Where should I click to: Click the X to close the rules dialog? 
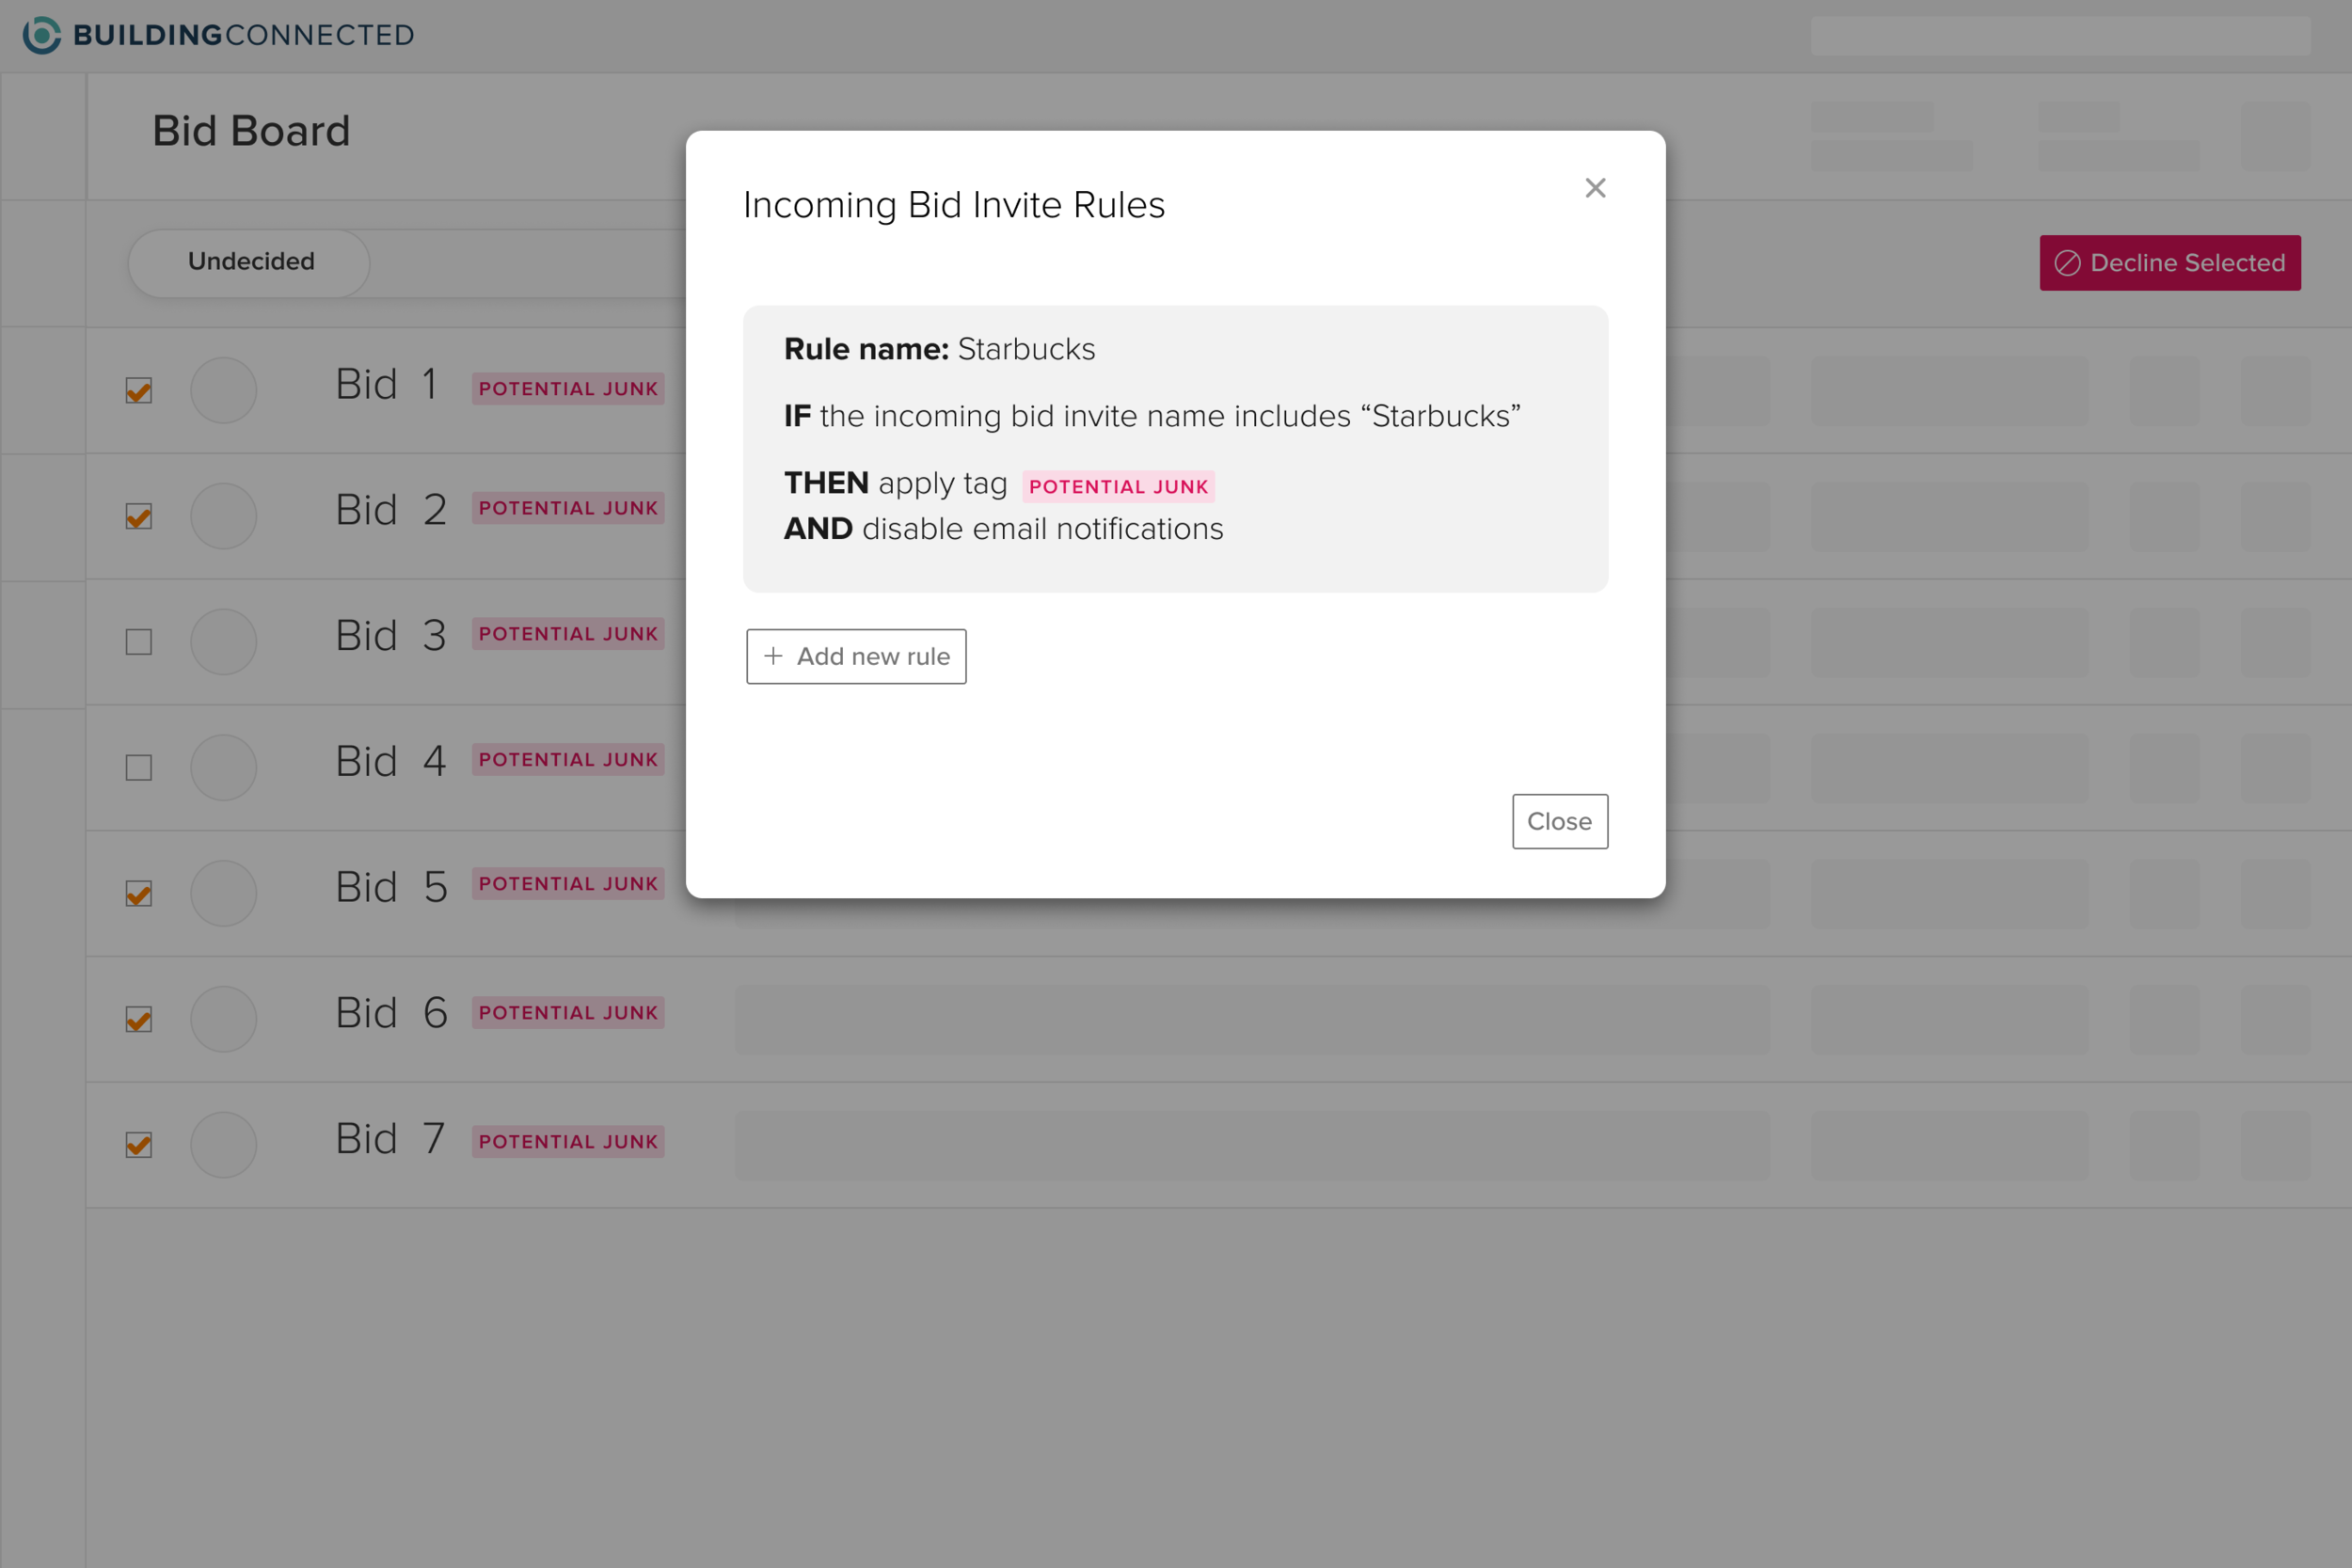1595,188
